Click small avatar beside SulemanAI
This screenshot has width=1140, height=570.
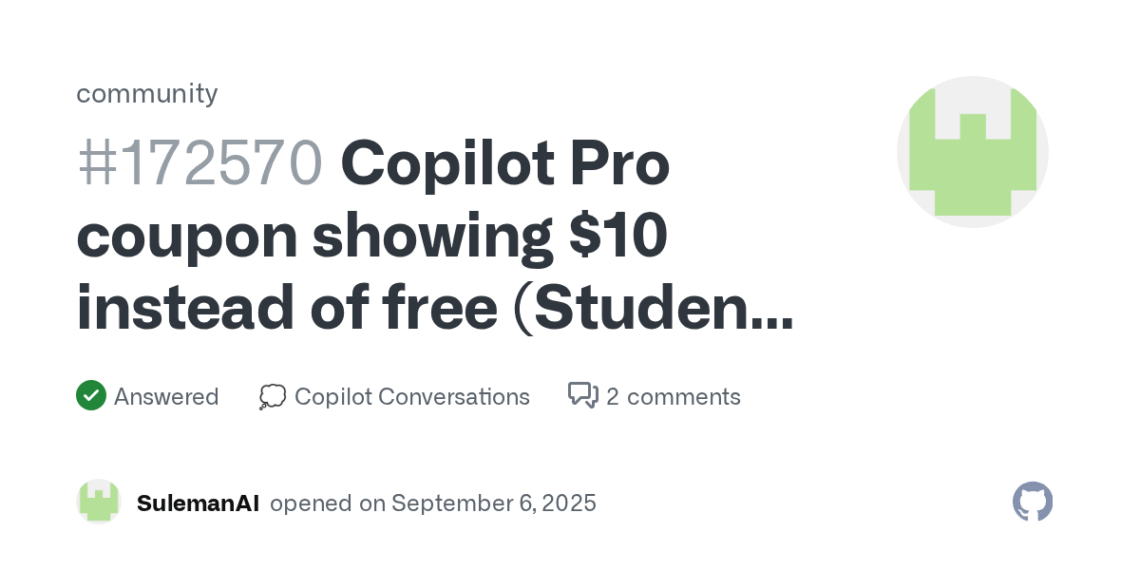pyautogui.click(x=99, y=502)
